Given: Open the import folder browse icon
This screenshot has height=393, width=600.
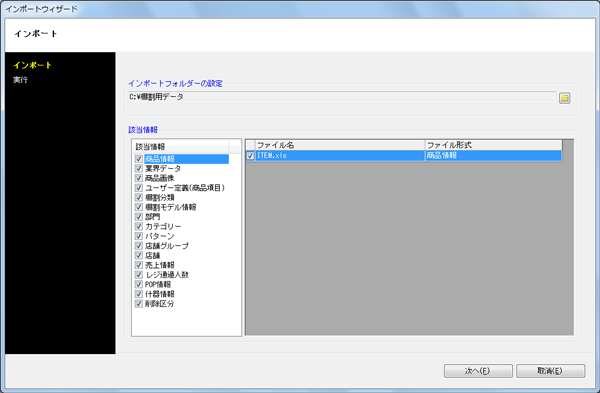Looking at the screenshot, I should pyautogui.click(x=564, y=98).
